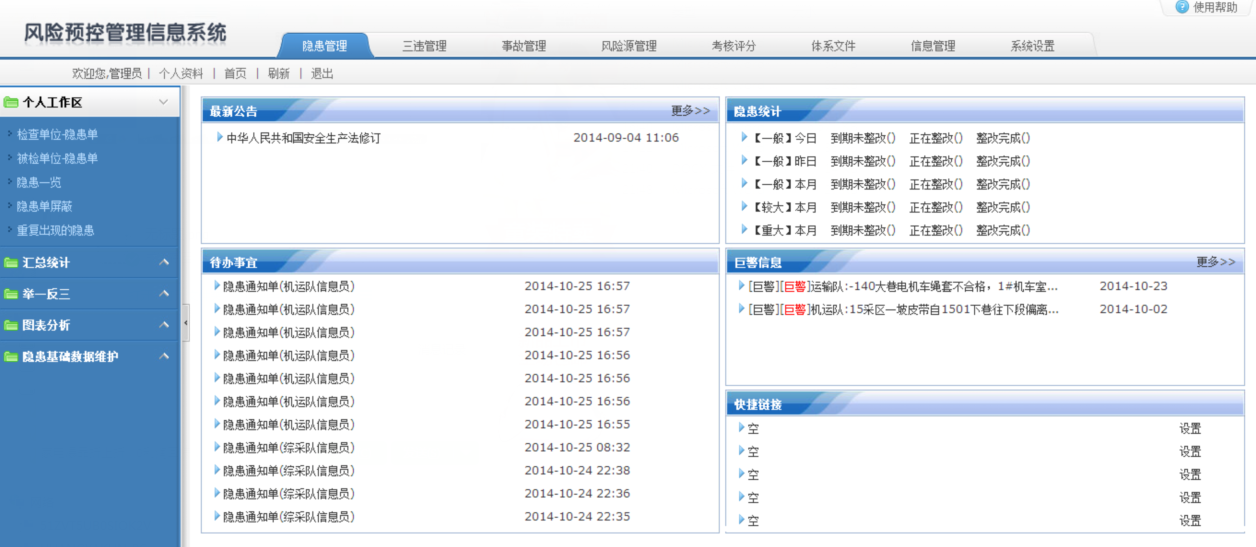Click 正在整改() in 【重大】本月 row
Viewport: 1256px width, 547px height.
(936, 230)
